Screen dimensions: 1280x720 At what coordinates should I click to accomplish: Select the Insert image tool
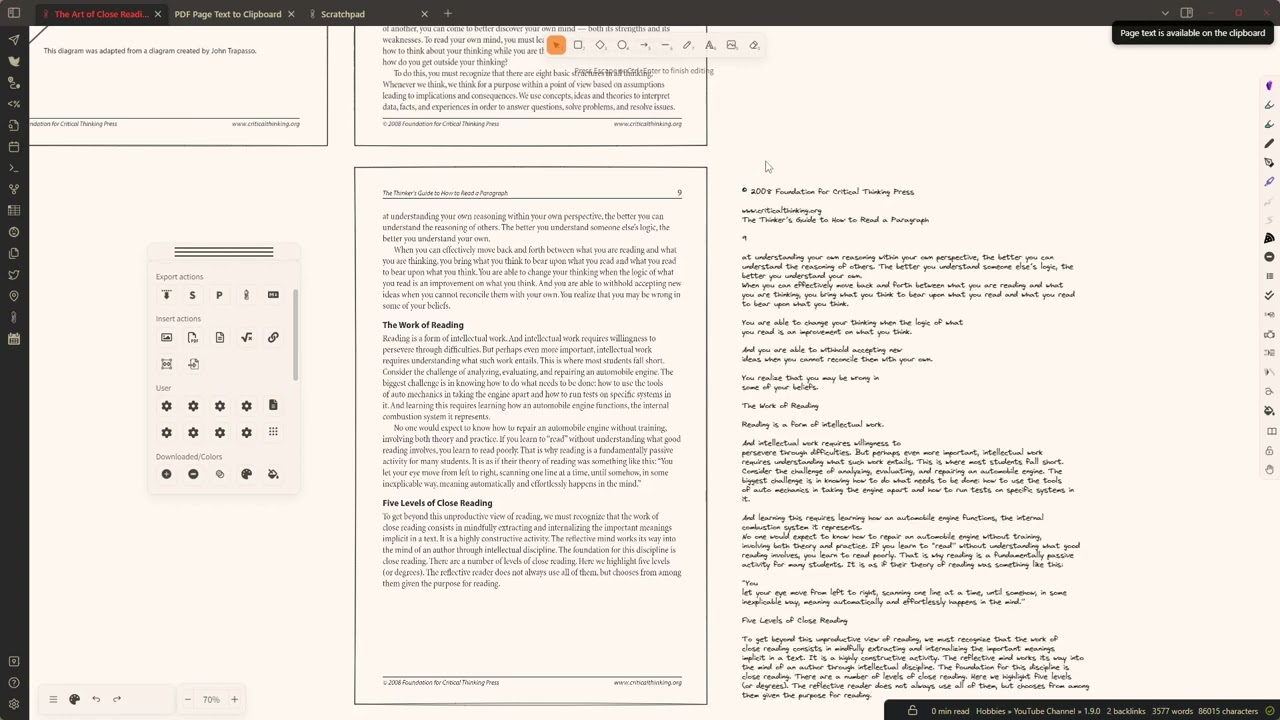point(732,45)
